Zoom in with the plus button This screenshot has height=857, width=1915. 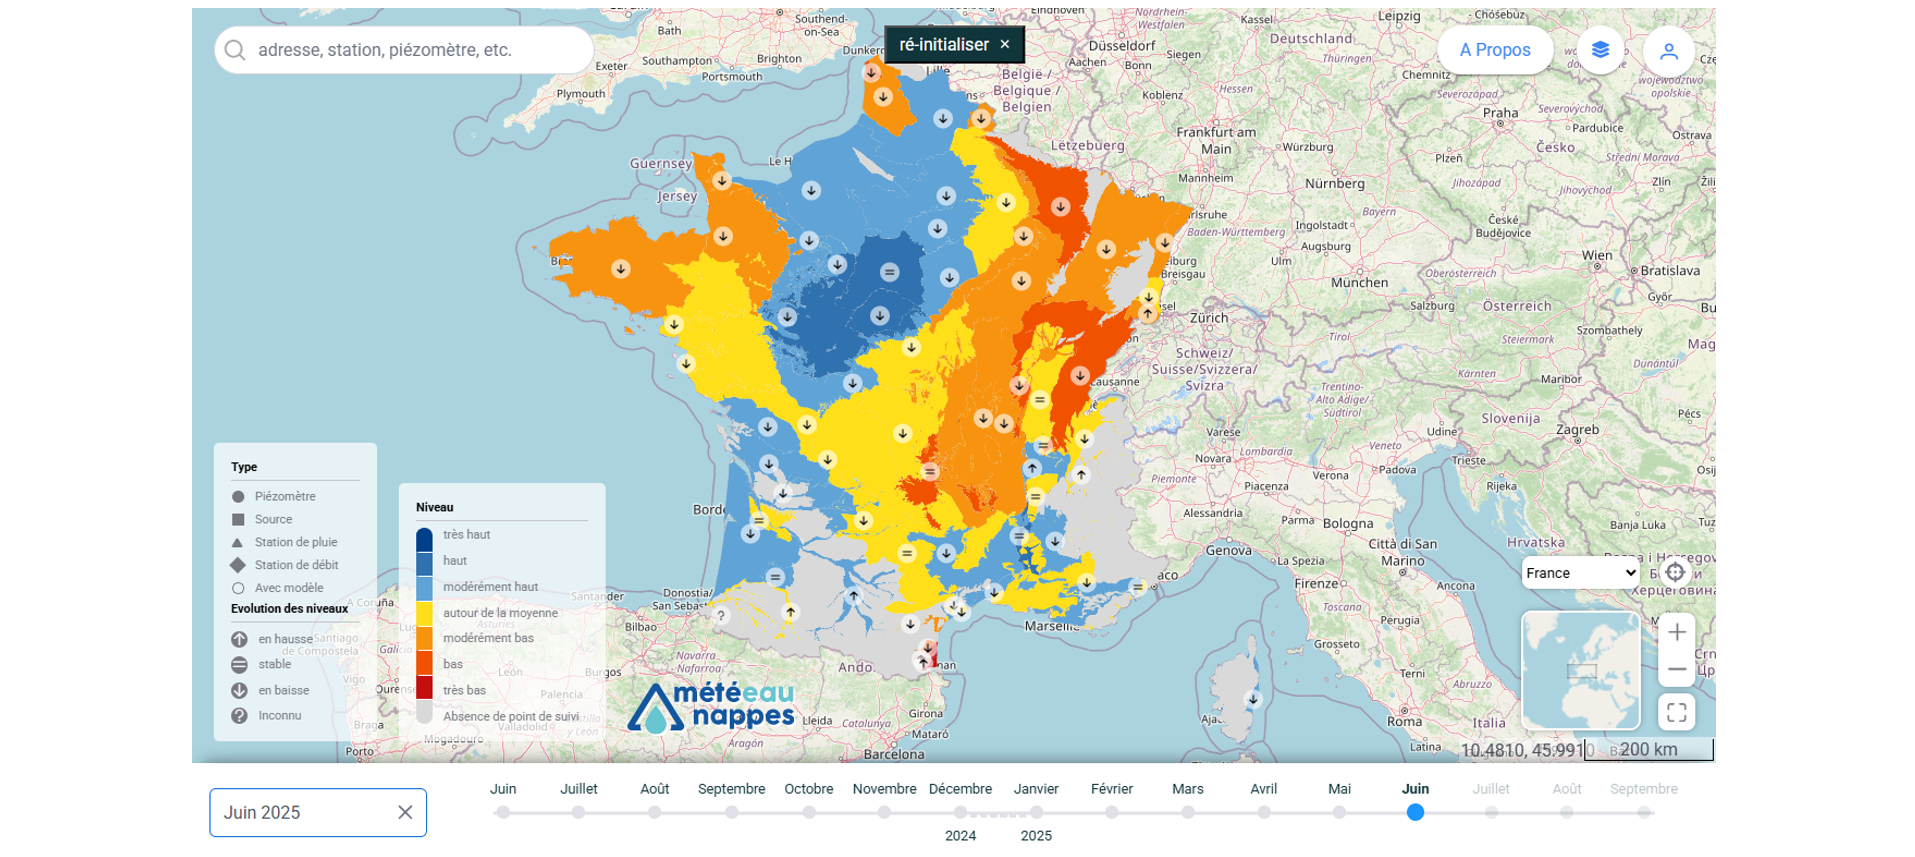click(x=1677, y=632)
